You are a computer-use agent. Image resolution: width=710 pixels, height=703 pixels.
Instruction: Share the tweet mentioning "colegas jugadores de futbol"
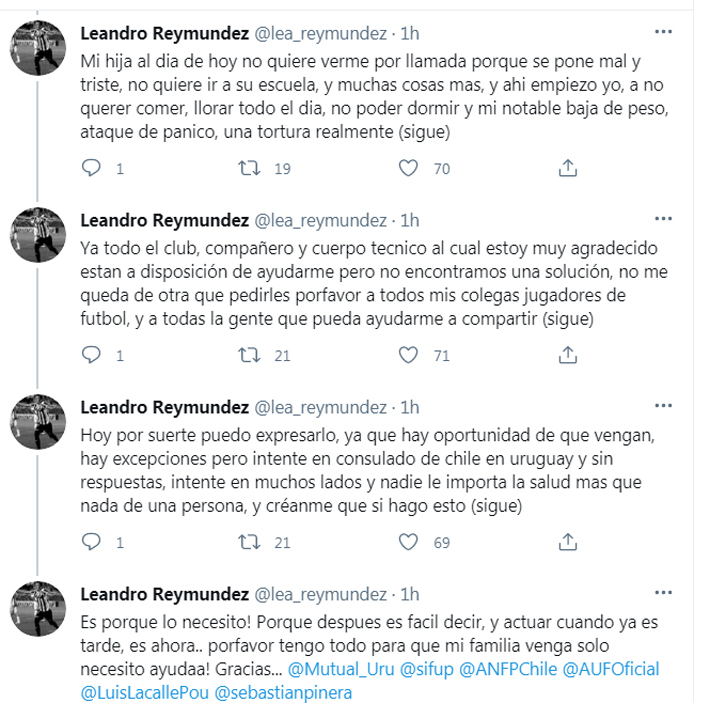point(567,355)
